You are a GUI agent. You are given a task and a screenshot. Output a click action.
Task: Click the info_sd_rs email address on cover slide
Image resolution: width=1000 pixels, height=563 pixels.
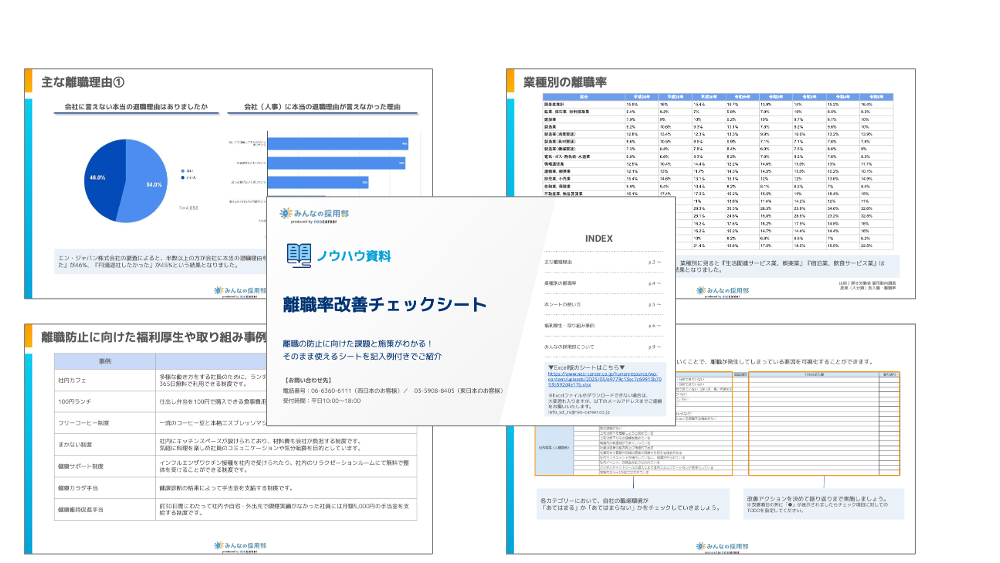579,412
